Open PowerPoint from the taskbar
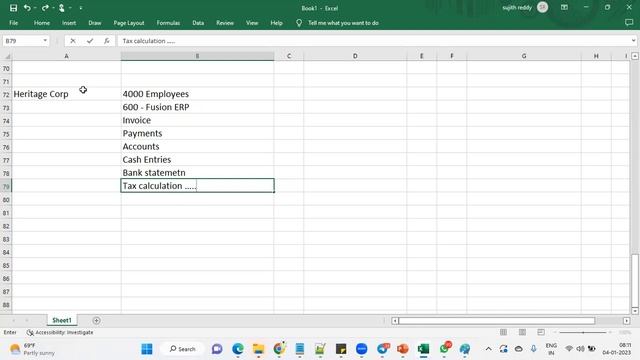This screenshot has height=360, width=640. coord(402,349)
